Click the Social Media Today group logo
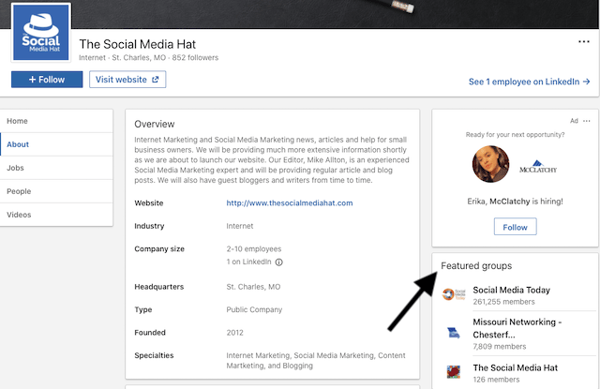600x389 pixels. click(453, 294)
